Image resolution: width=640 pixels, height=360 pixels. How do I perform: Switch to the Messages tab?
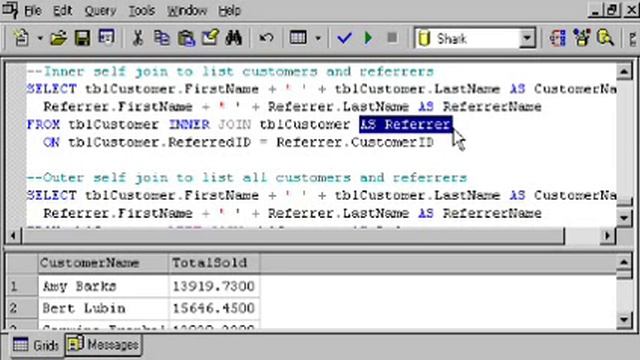pos(103,344)
